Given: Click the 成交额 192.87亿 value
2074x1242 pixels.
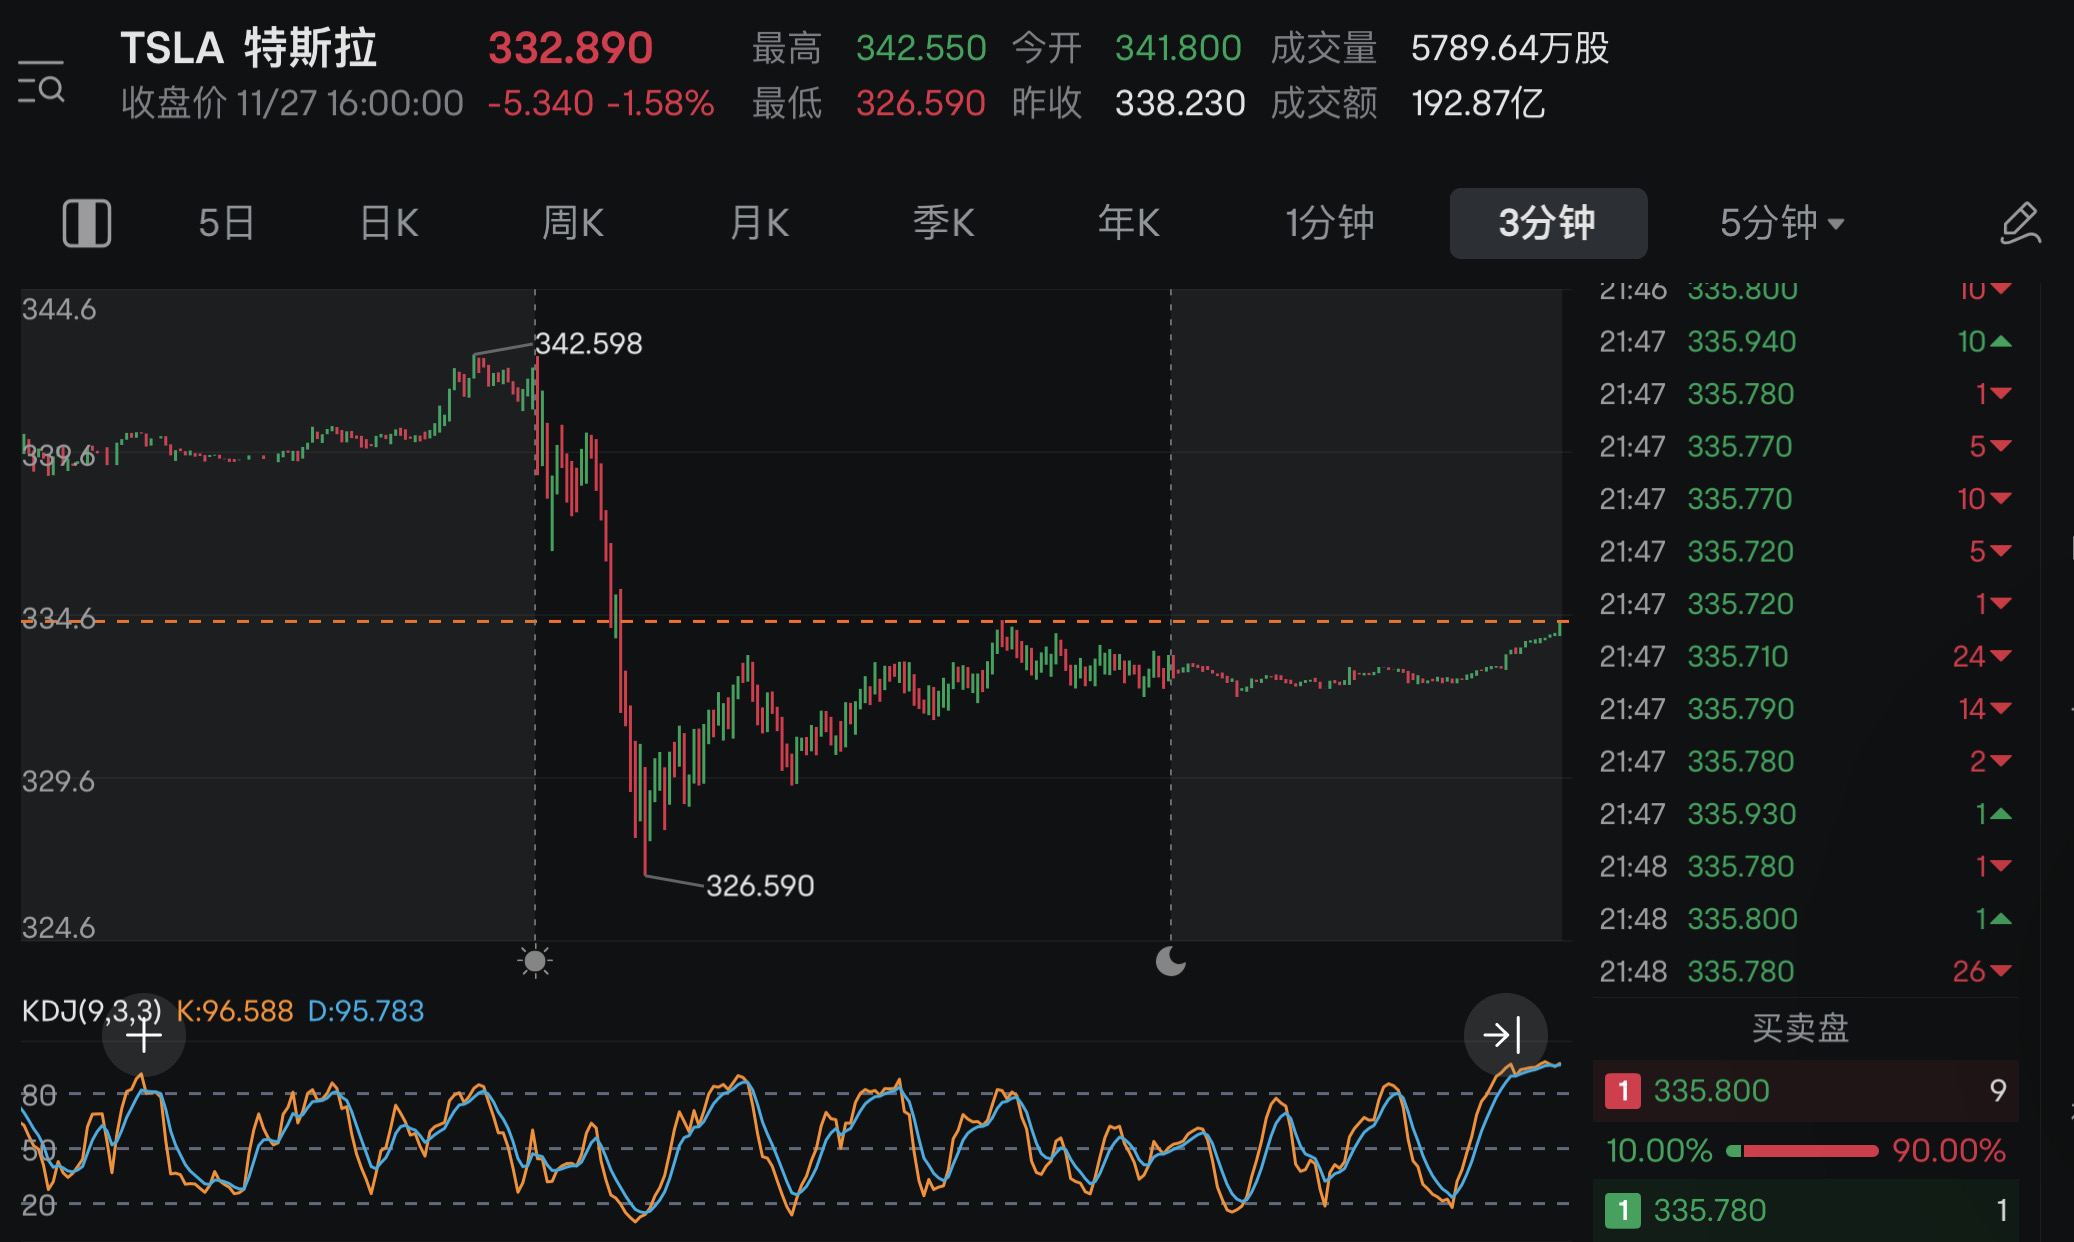Looking at the screenshot, I should pos(1478,103).
